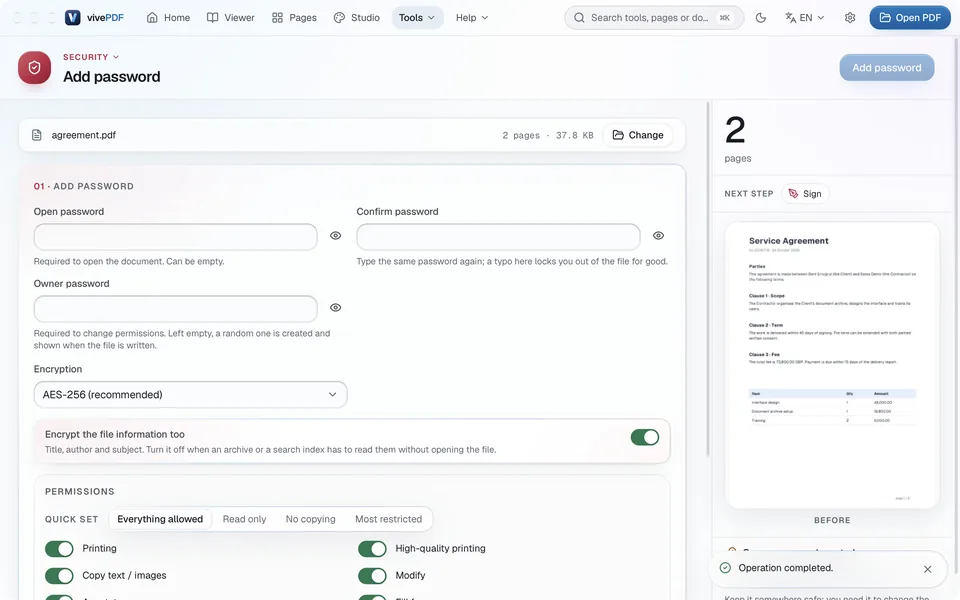Toggle the High-quality printing permission
The width and height of the screenshot is (960, 600).
click(x=372, y=549)
